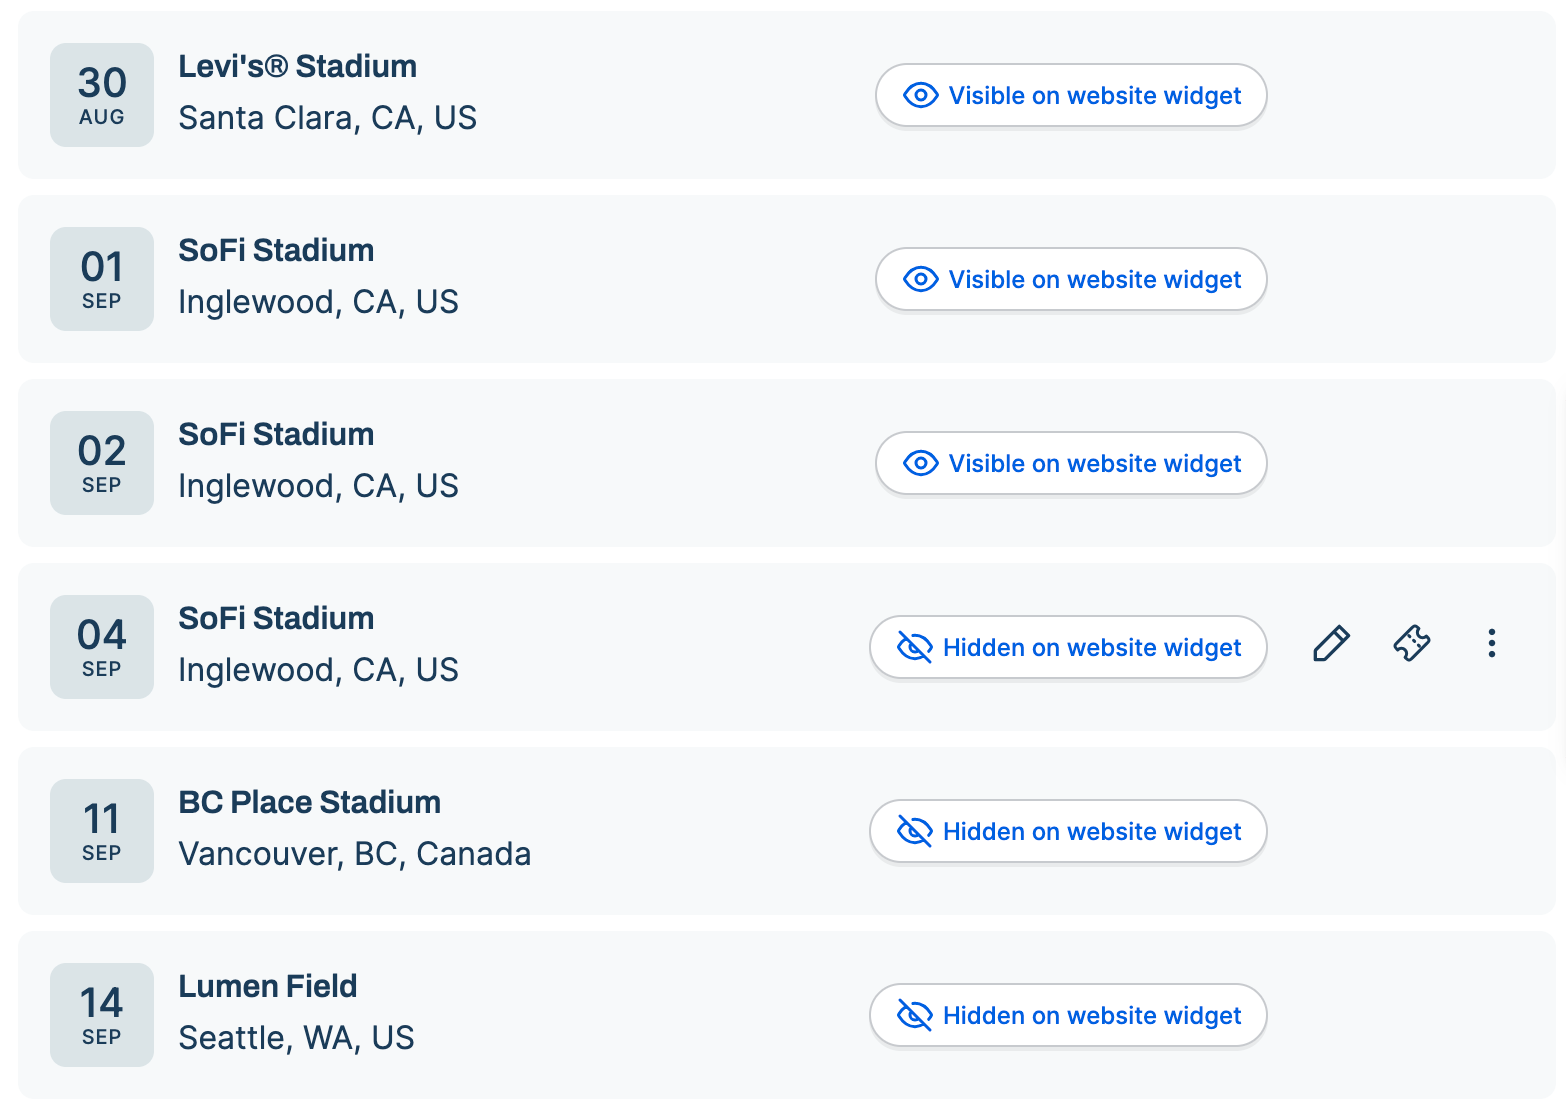Click crossed-eye icon on BC Place row

tap(914, 832)
